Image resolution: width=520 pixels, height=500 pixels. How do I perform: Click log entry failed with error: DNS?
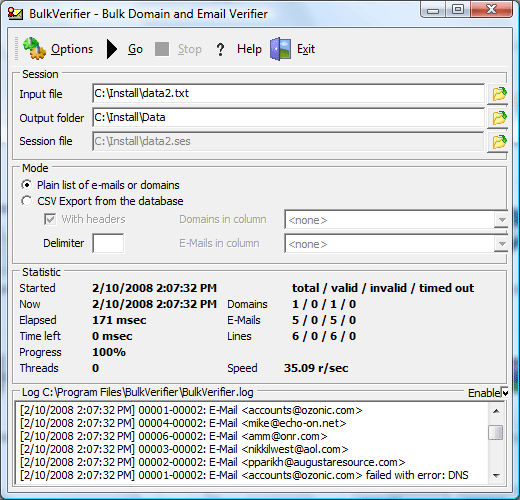(244, 475)
